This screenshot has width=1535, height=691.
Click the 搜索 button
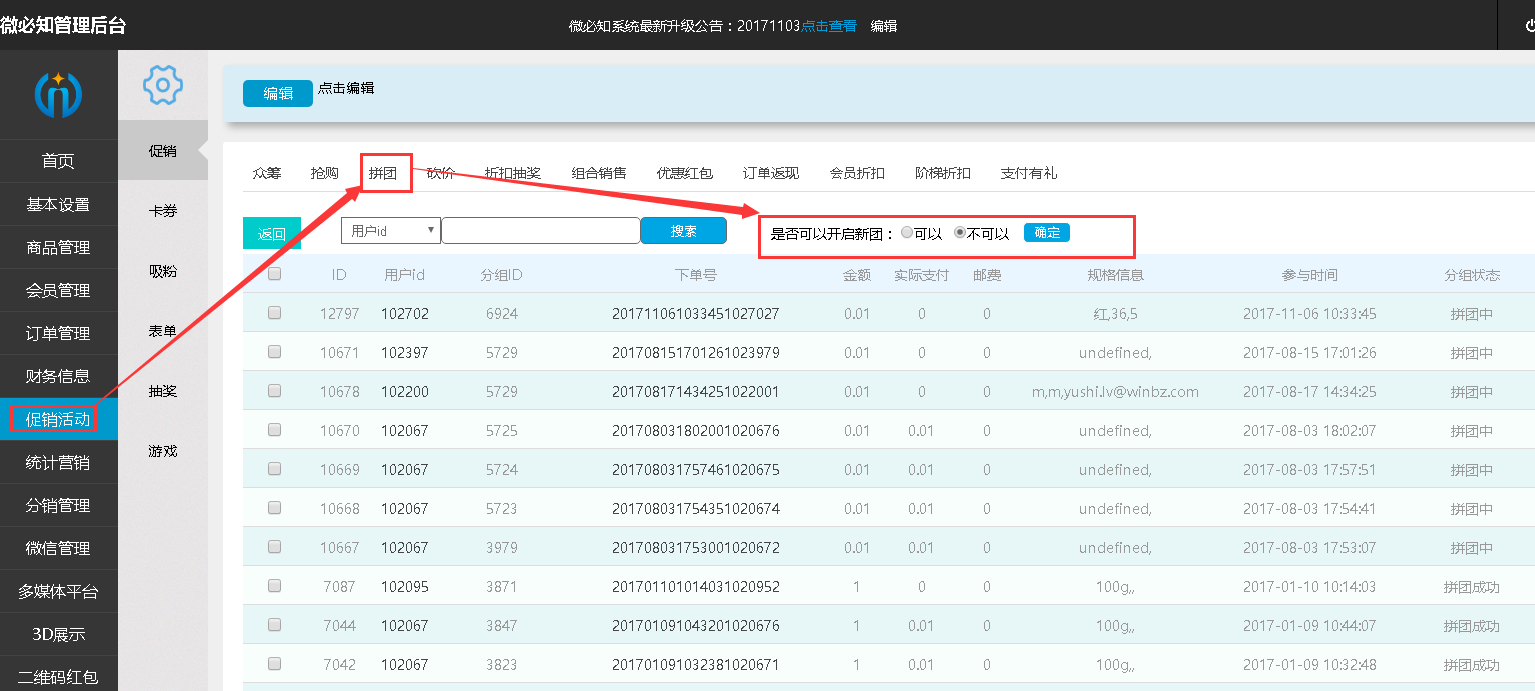683,231
